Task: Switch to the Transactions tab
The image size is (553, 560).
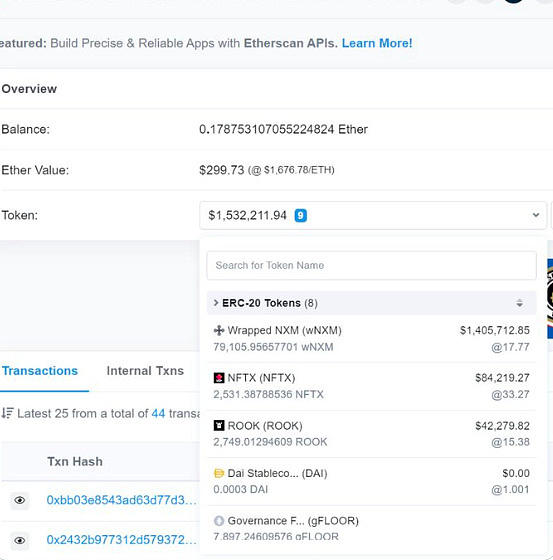Action: (x=40, y=371)
